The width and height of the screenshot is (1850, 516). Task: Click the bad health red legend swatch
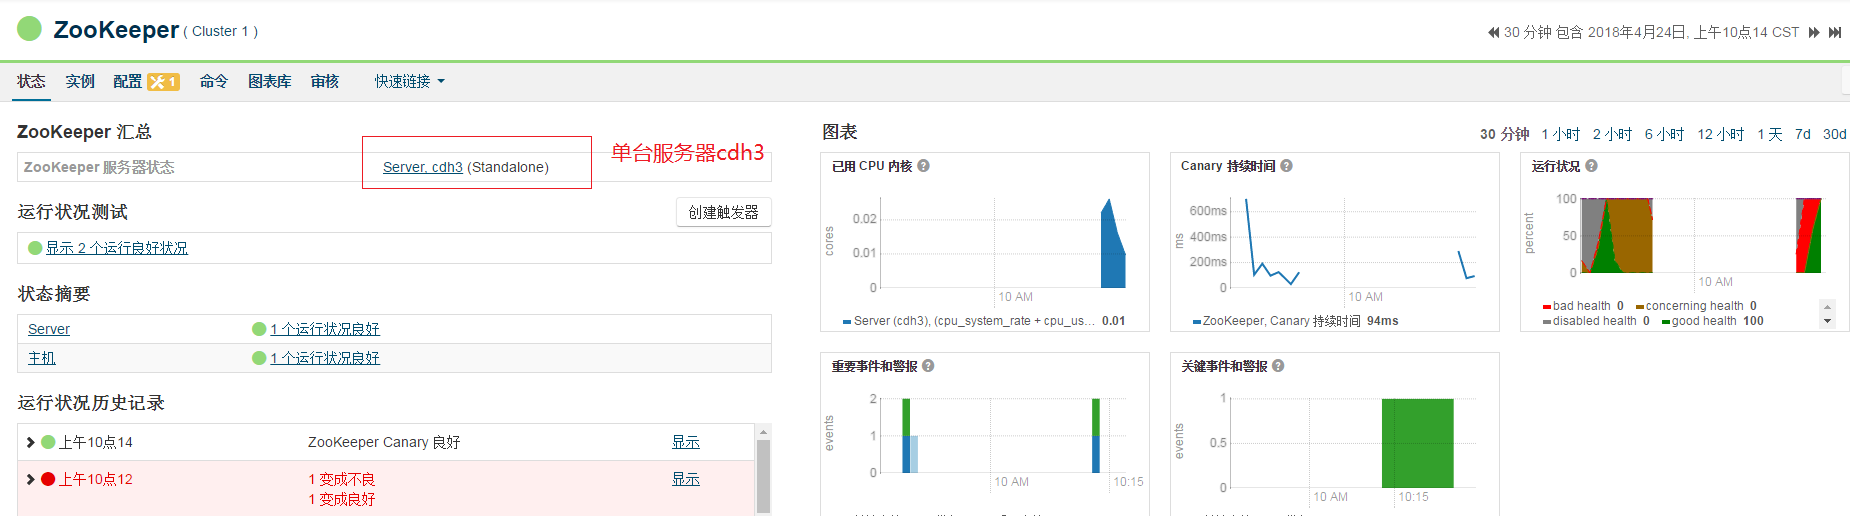tap(1547, 307)
